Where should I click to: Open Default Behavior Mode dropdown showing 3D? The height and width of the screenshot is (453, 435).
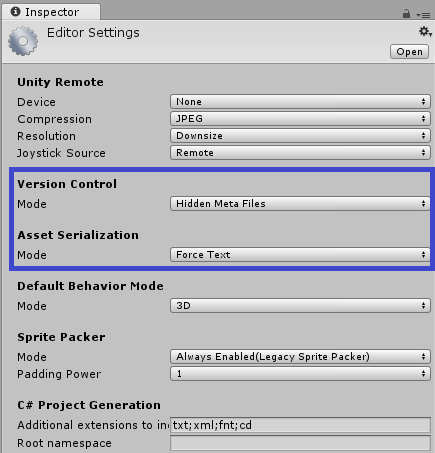(300, 306)
